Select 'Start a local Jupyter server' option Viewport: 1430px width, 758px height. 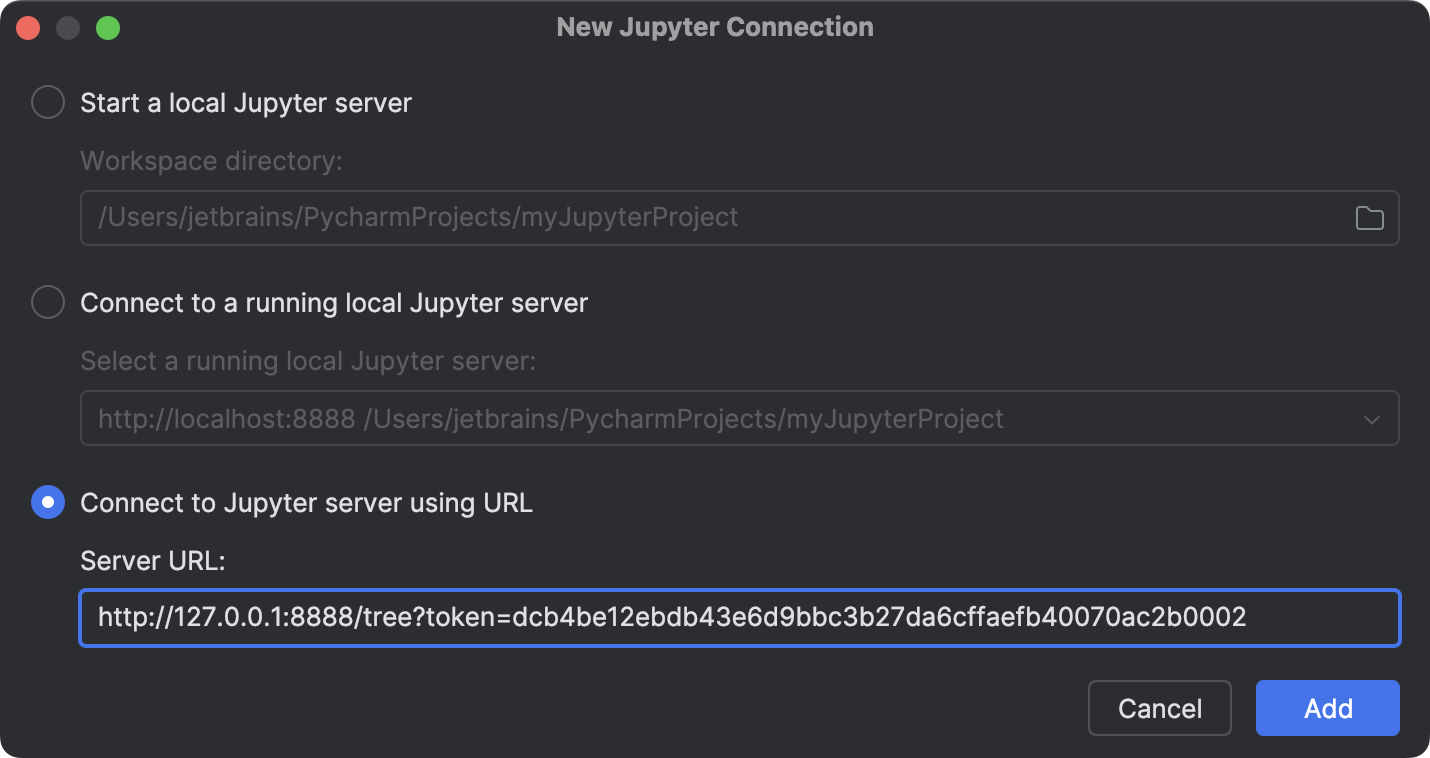pos(47,102)
